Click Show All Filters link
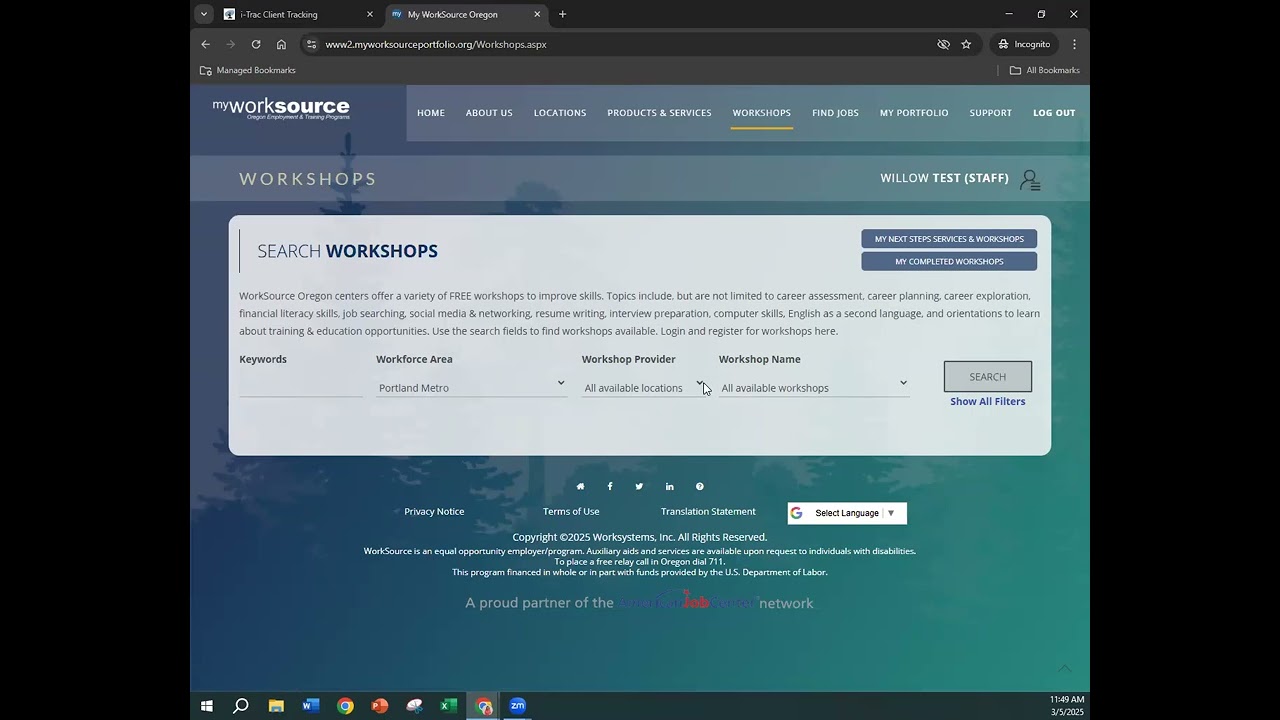1280x720 pixels. (x=988, y=402)
